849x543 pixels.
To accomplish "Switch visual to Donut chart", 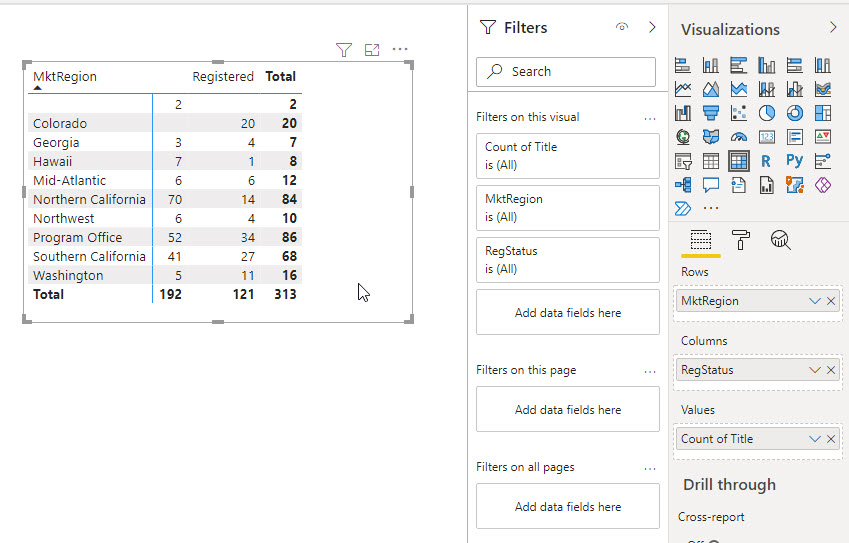I will coord(795,113).
